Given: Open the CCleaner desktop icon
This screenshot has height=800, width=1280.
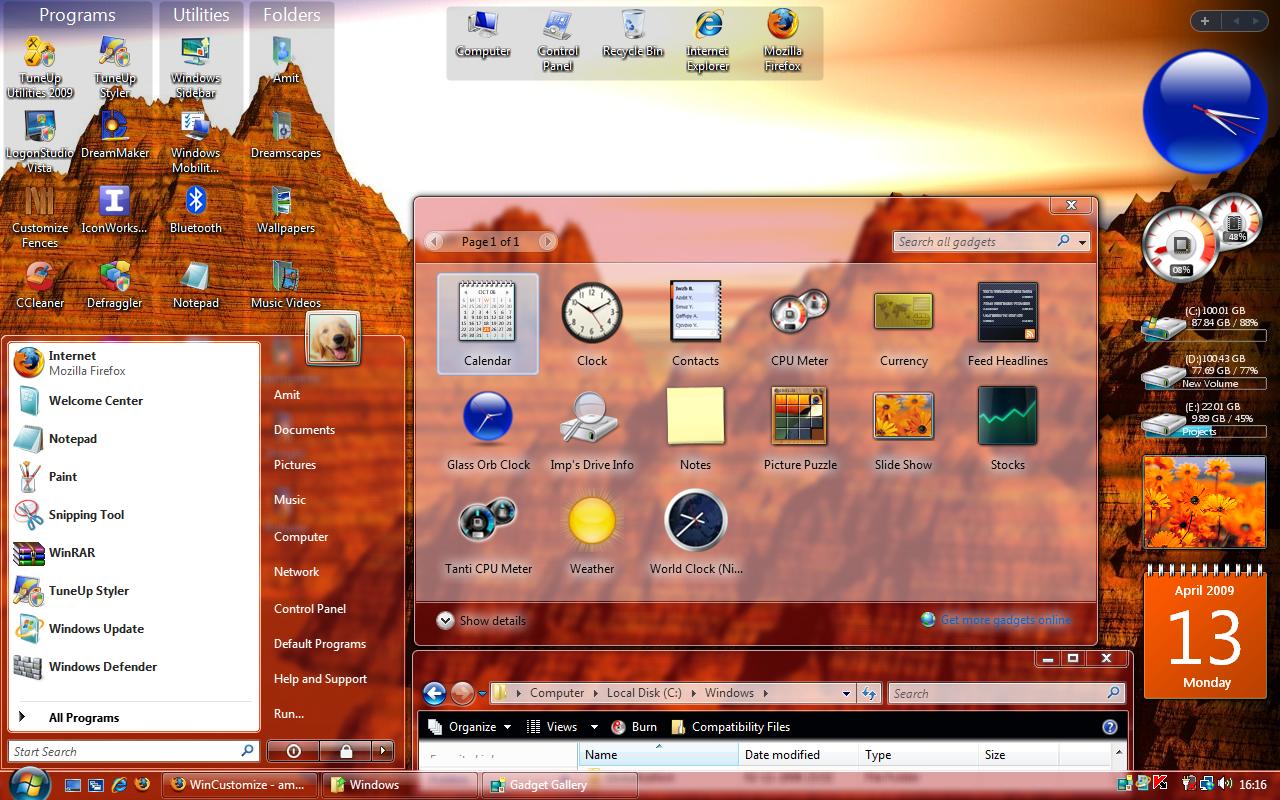Looking at the screenshot, I should [x=39, y=285].
